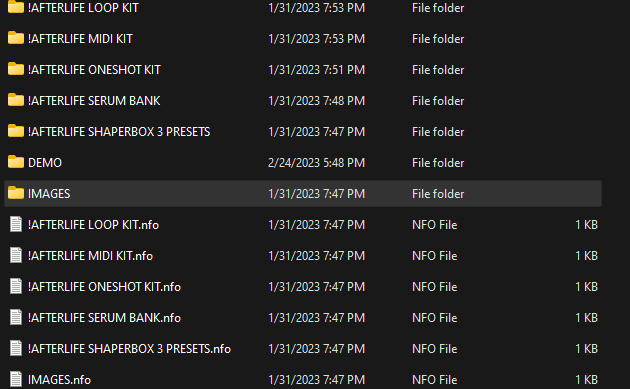Click the !AFTERLIFE ONESHOT KIT folder name
The height and width of the screenshot is (389, 630).
[94, 70]
